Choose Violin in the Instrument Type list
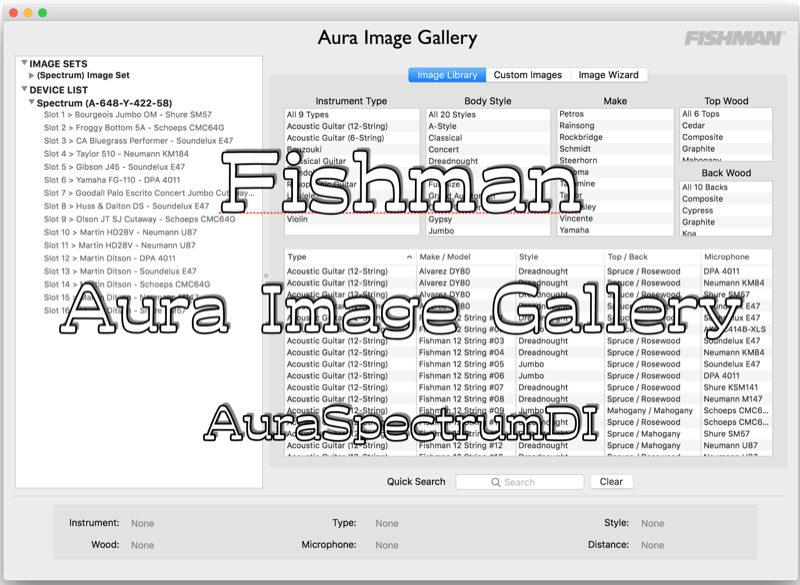800x585 pixels. (352, 219)
